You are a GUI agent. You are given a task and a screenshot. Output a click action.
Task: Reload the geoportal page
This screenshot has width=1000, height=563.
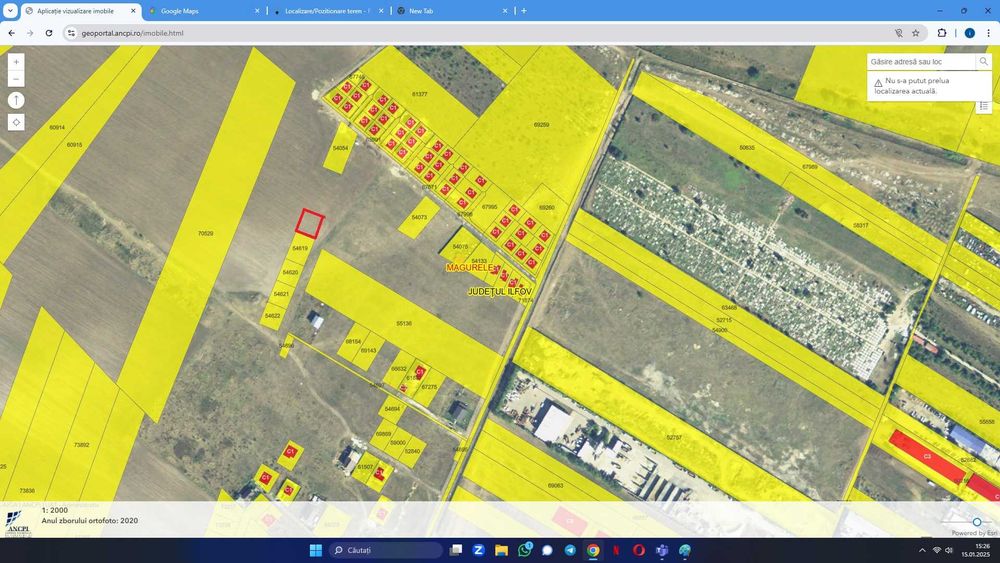48,33
